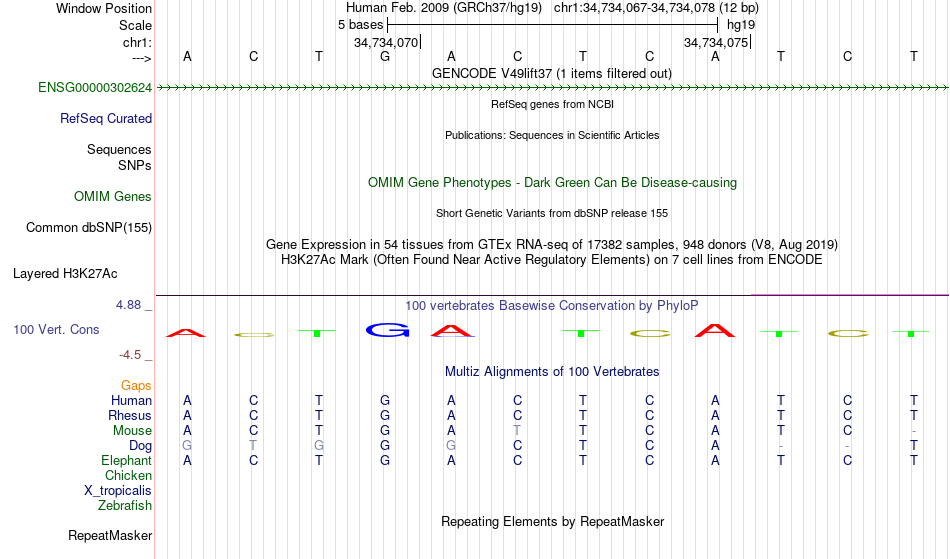Select the Elephant alignment row label
Viewport: 950px width, 559px height.
coord(126,461)
